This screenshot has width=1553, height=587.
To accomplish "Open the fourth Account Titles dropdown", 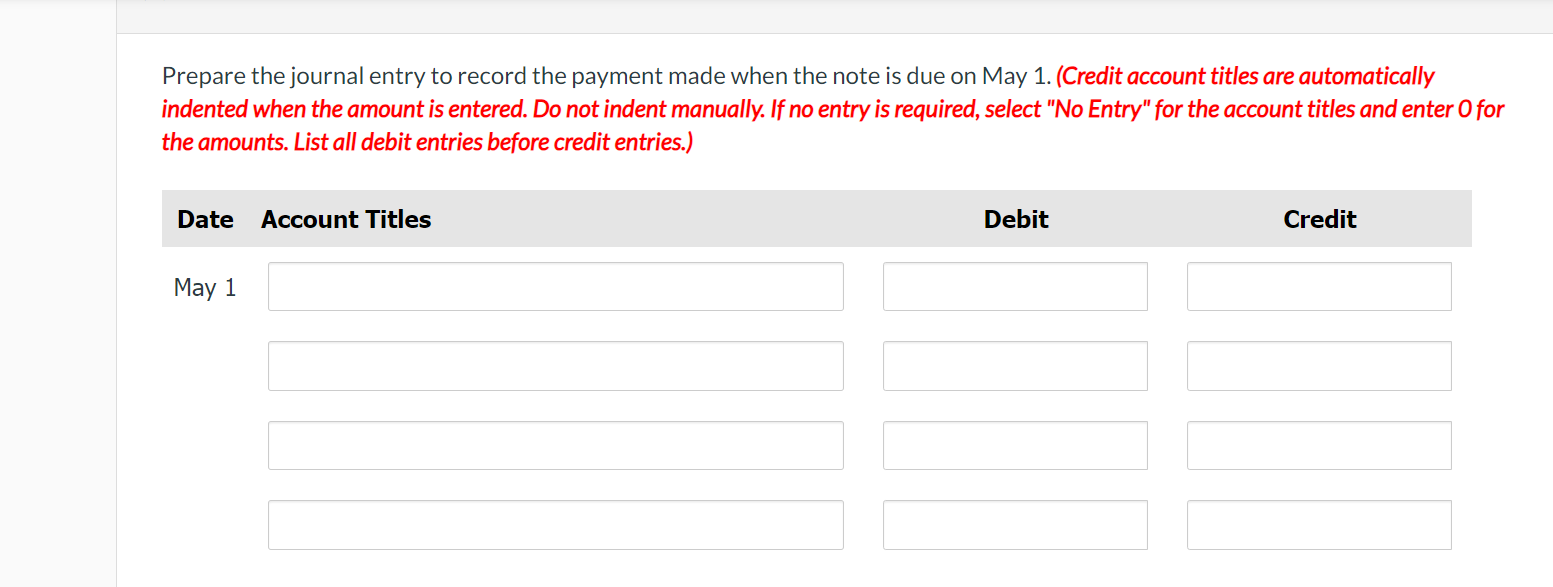I will click(555, 524).
